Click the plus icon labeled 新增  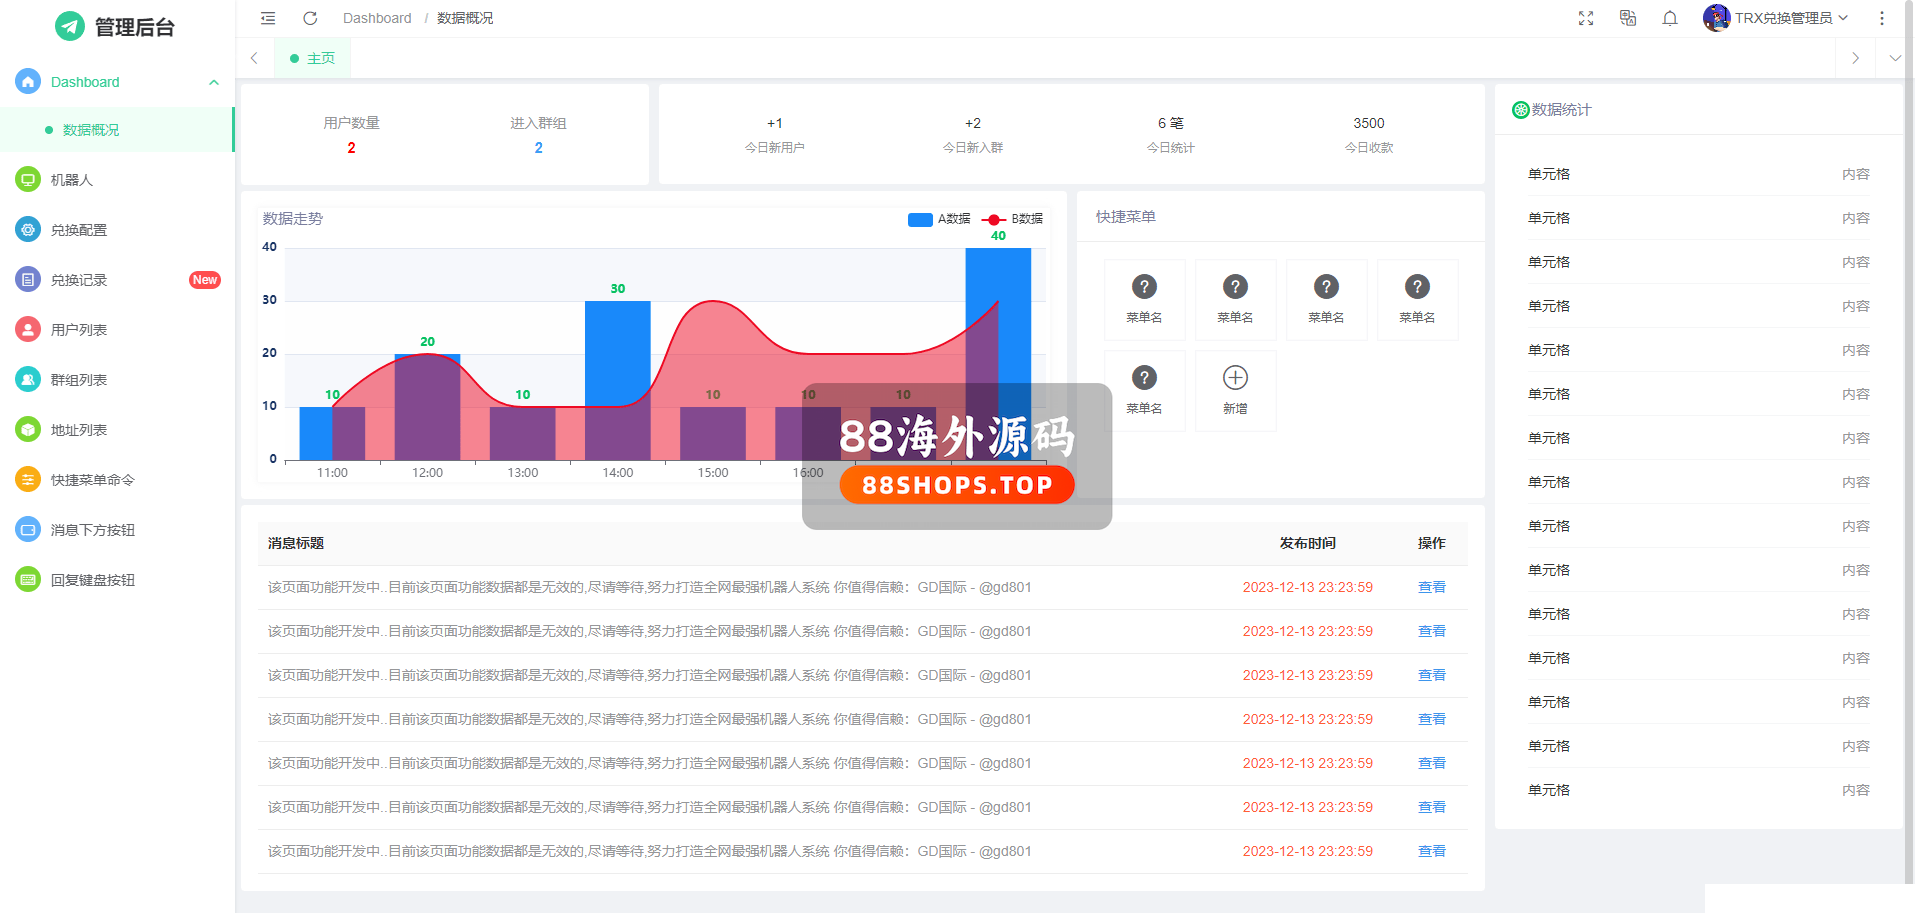tap(1235, 378)
